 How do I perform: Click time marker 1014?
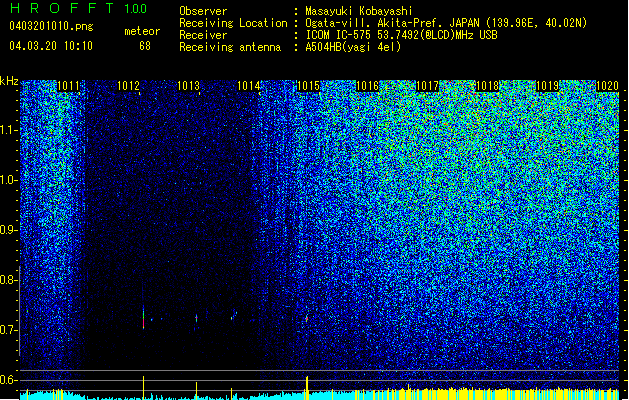(x=248, y=86)
